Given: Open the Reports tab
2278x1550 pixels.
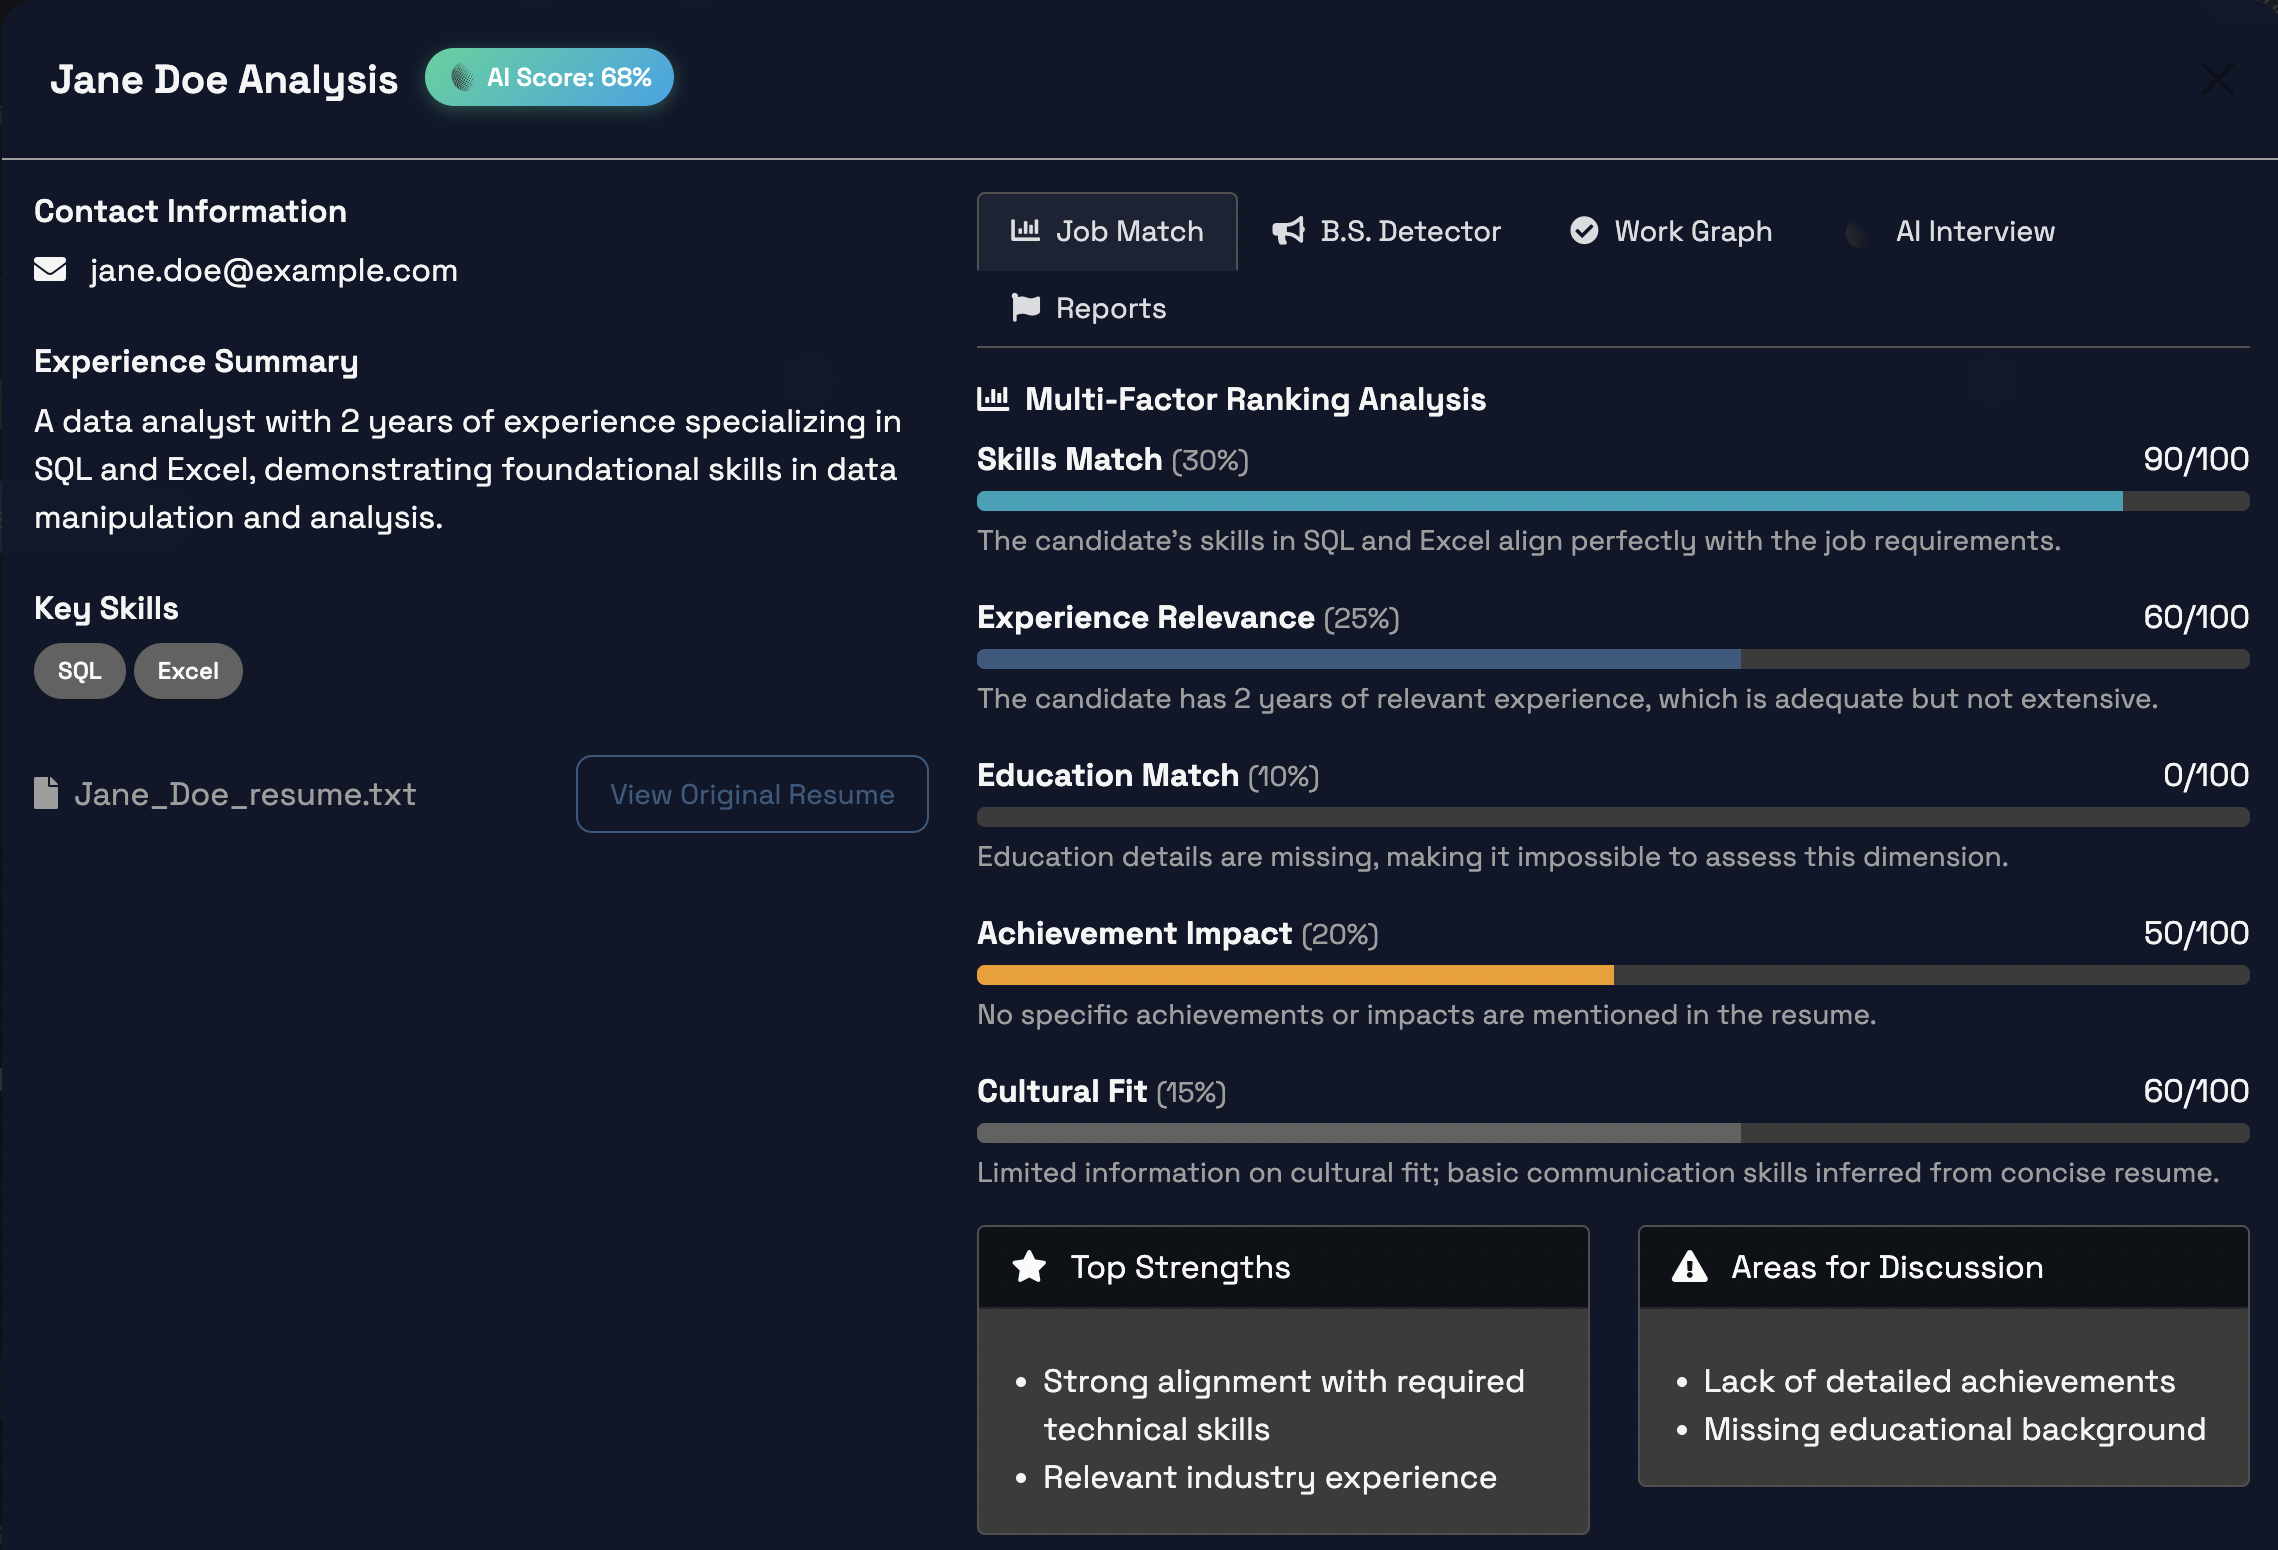Looking at the screenshot, I should 1088,308.
